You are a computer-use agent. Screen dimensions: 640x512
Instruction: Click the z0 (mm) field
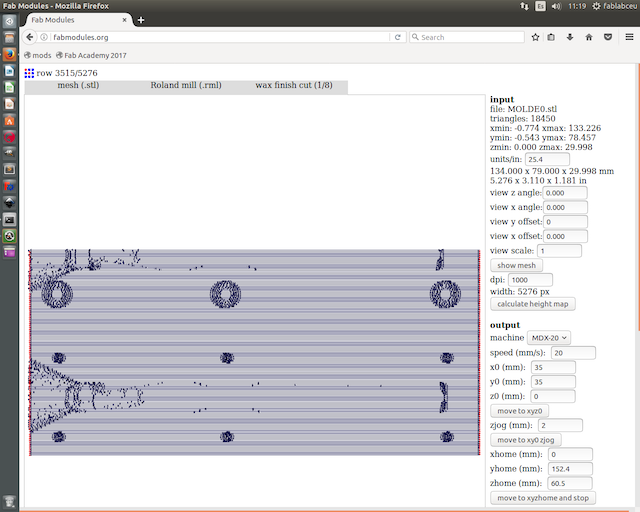553,396
